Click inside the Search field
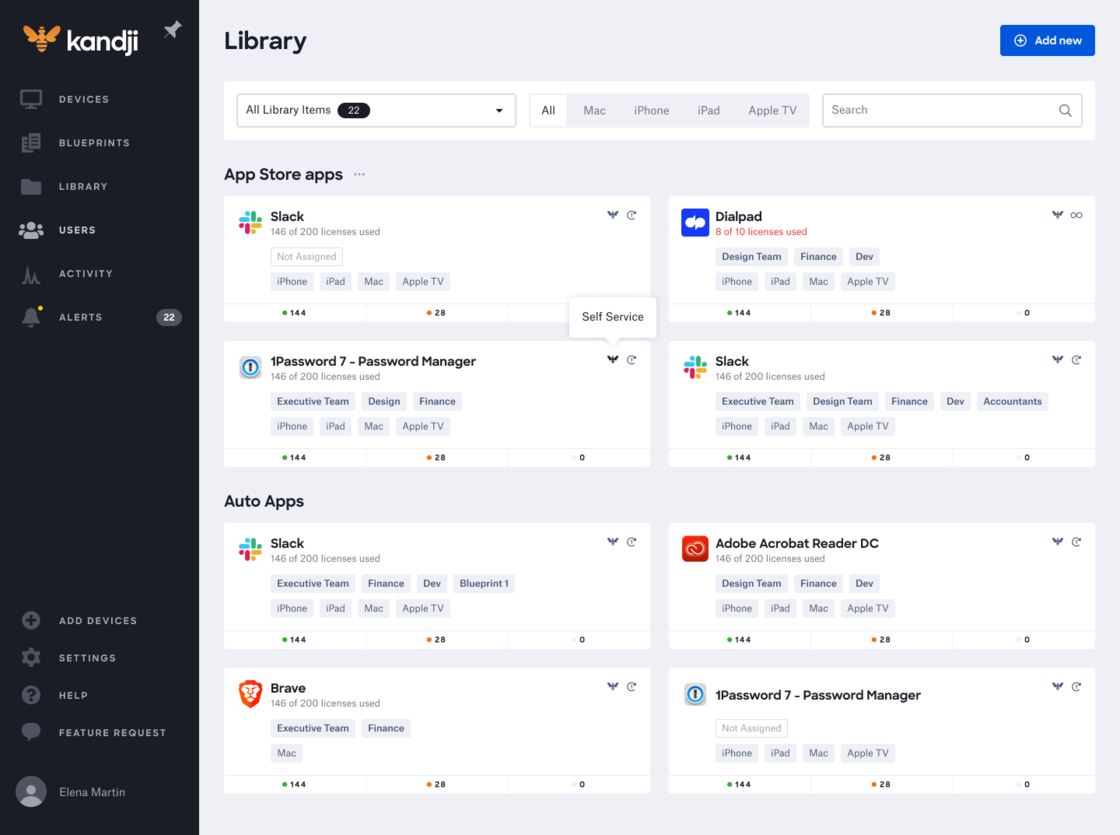Image resolution: width=1120 pixels, height=835 pixels. point(940,110)
